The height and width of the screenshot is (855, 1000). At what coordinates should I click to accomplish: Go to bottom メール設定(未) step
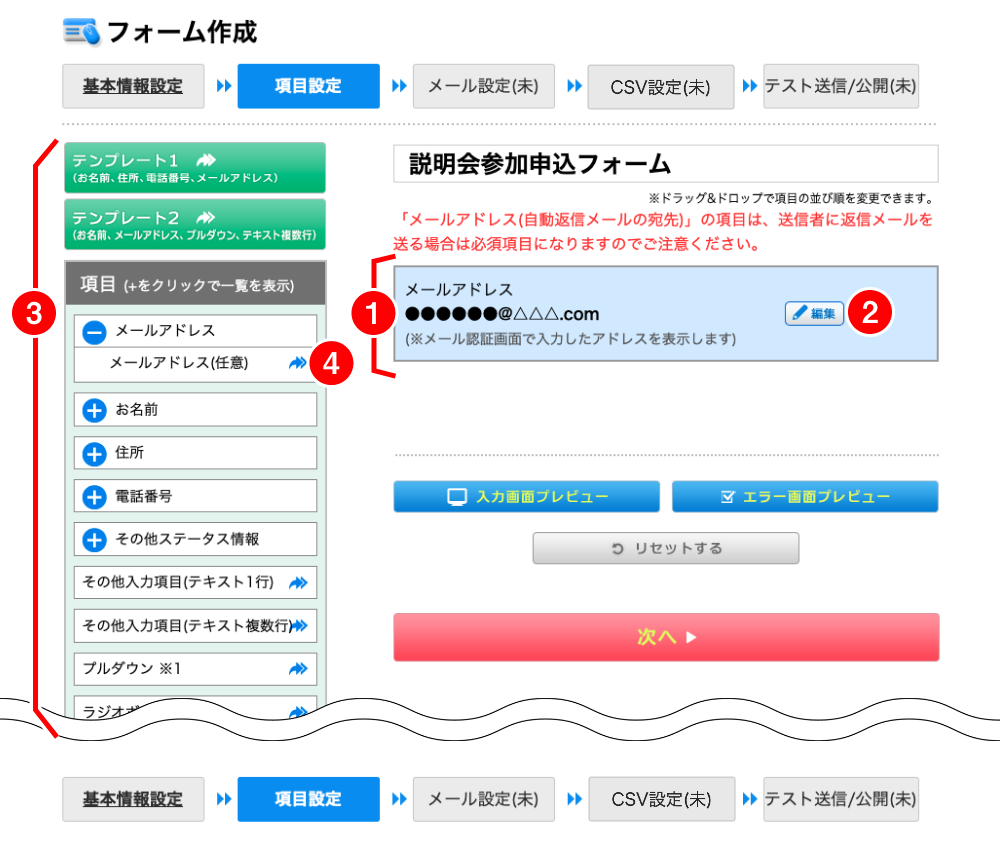[x=483, y=799]
